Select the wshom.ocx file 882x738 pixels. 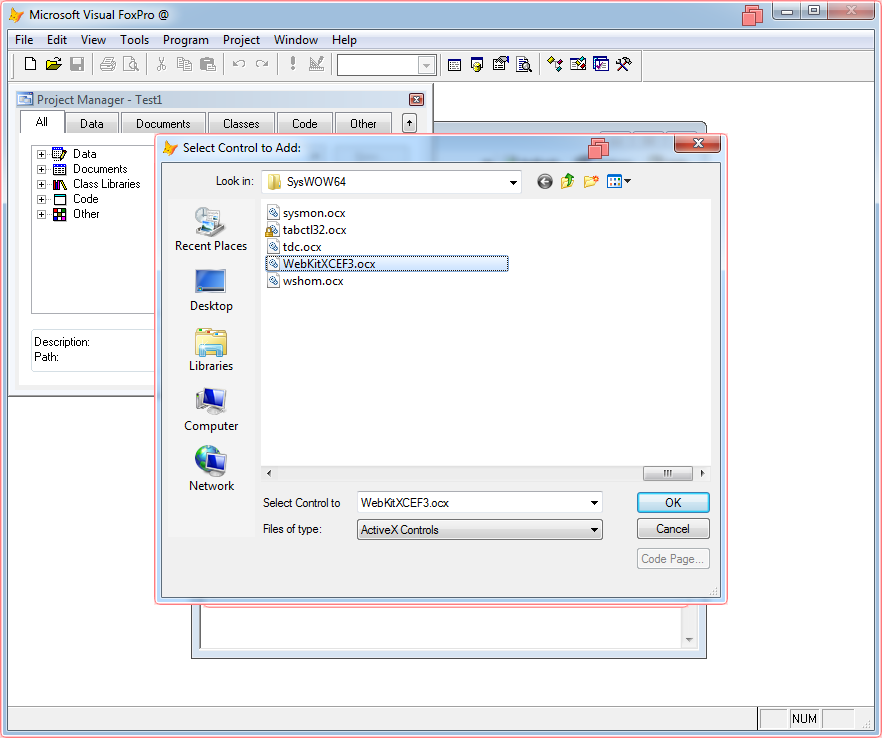[305, 281]
